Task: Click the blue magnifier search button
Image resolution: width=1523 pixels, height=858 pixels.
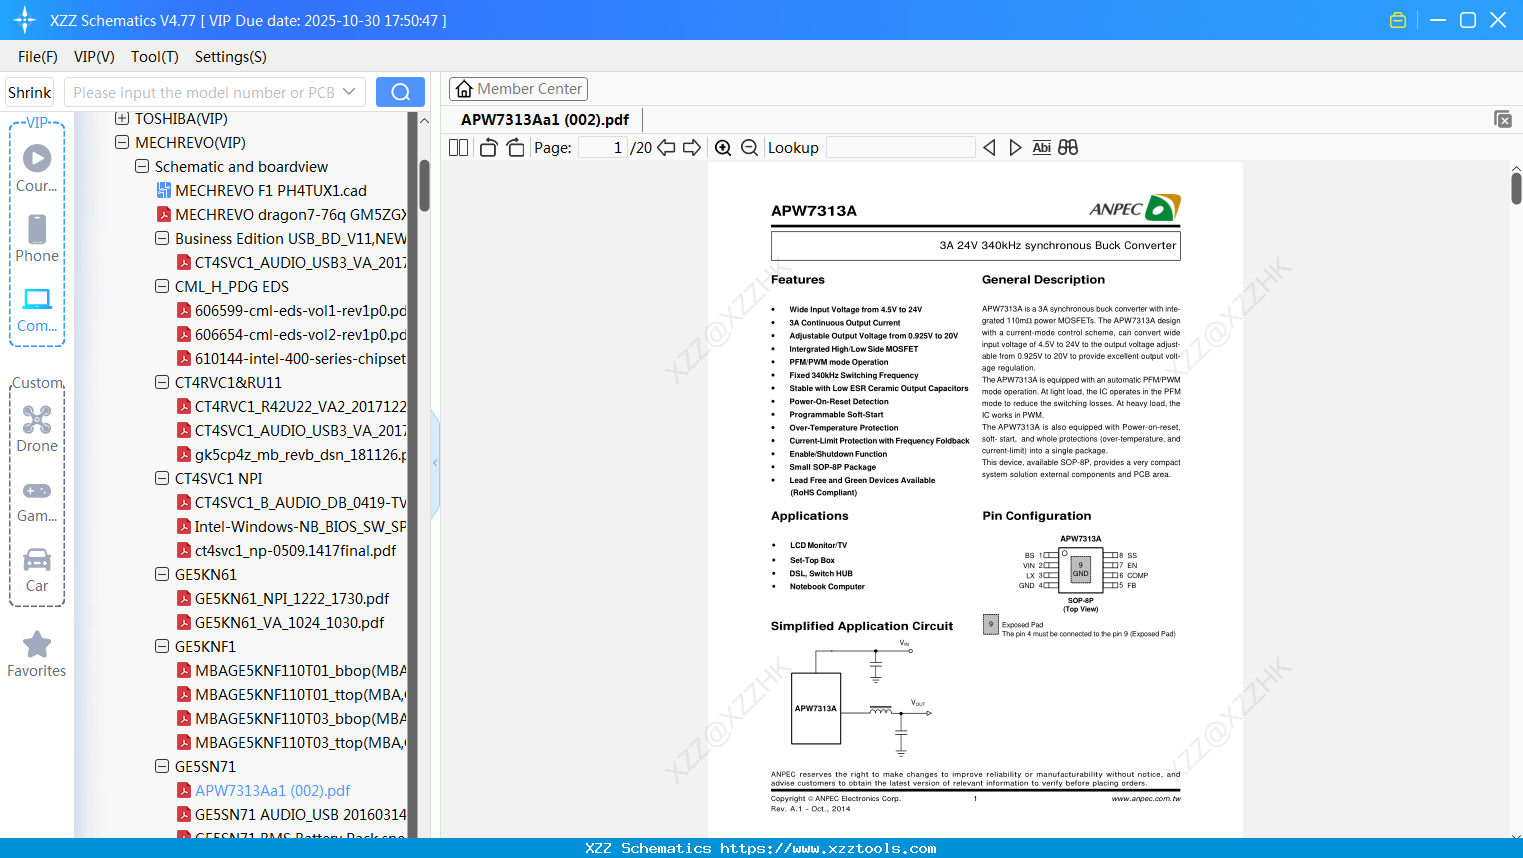Action: coord(400,92)
